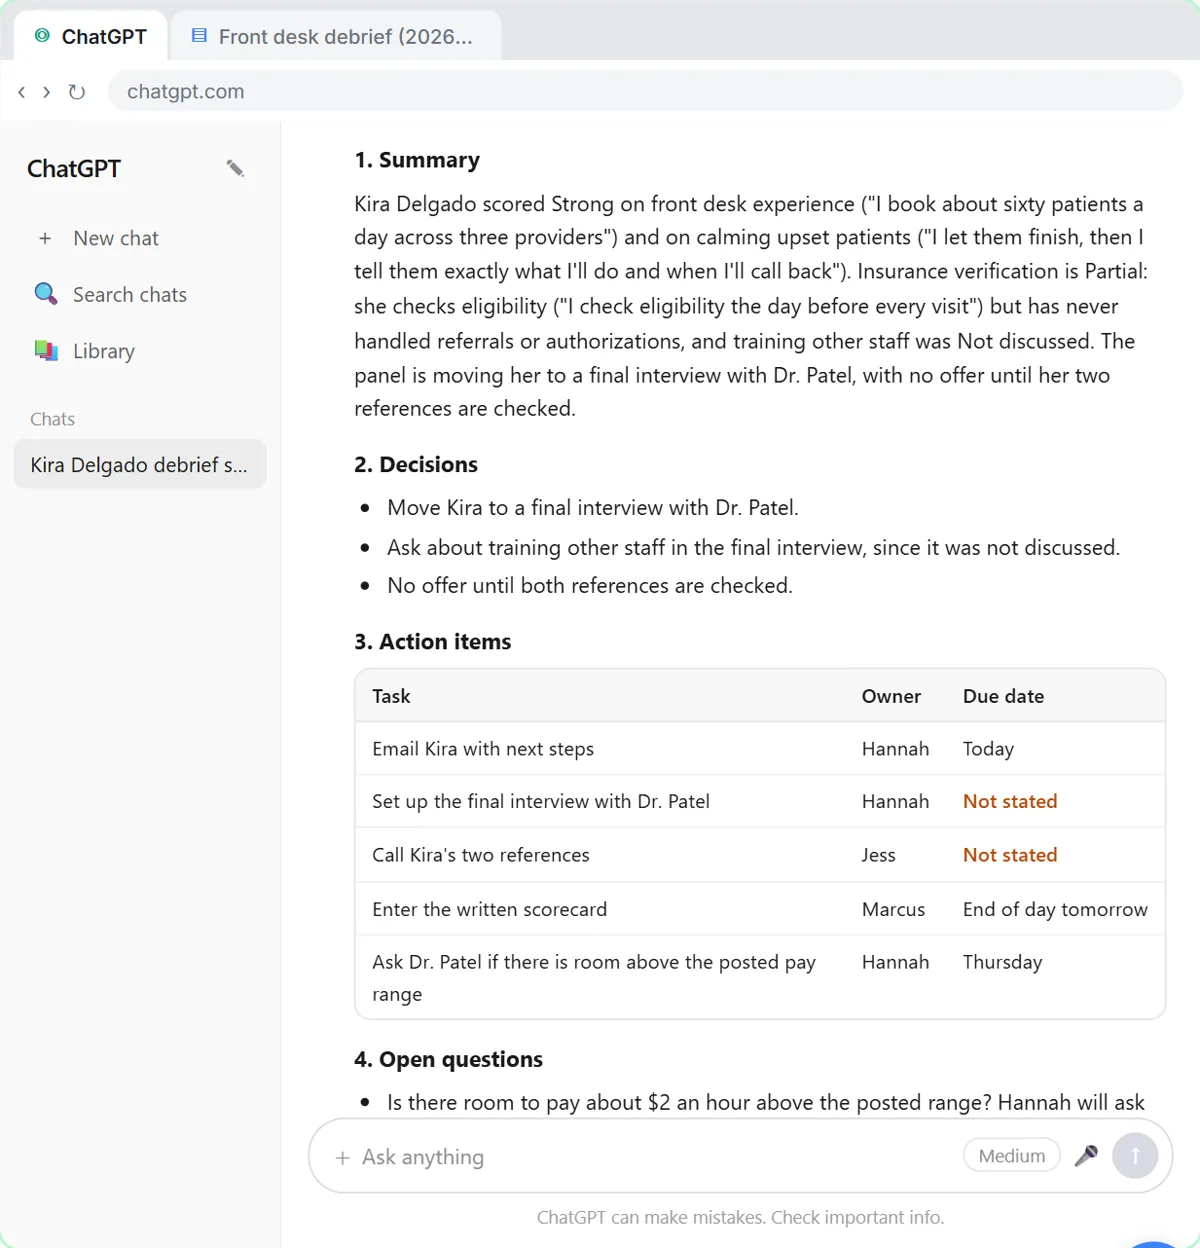
Task: Click 'Hannah' owner in Email Kira row
Action: click(895, 749)
